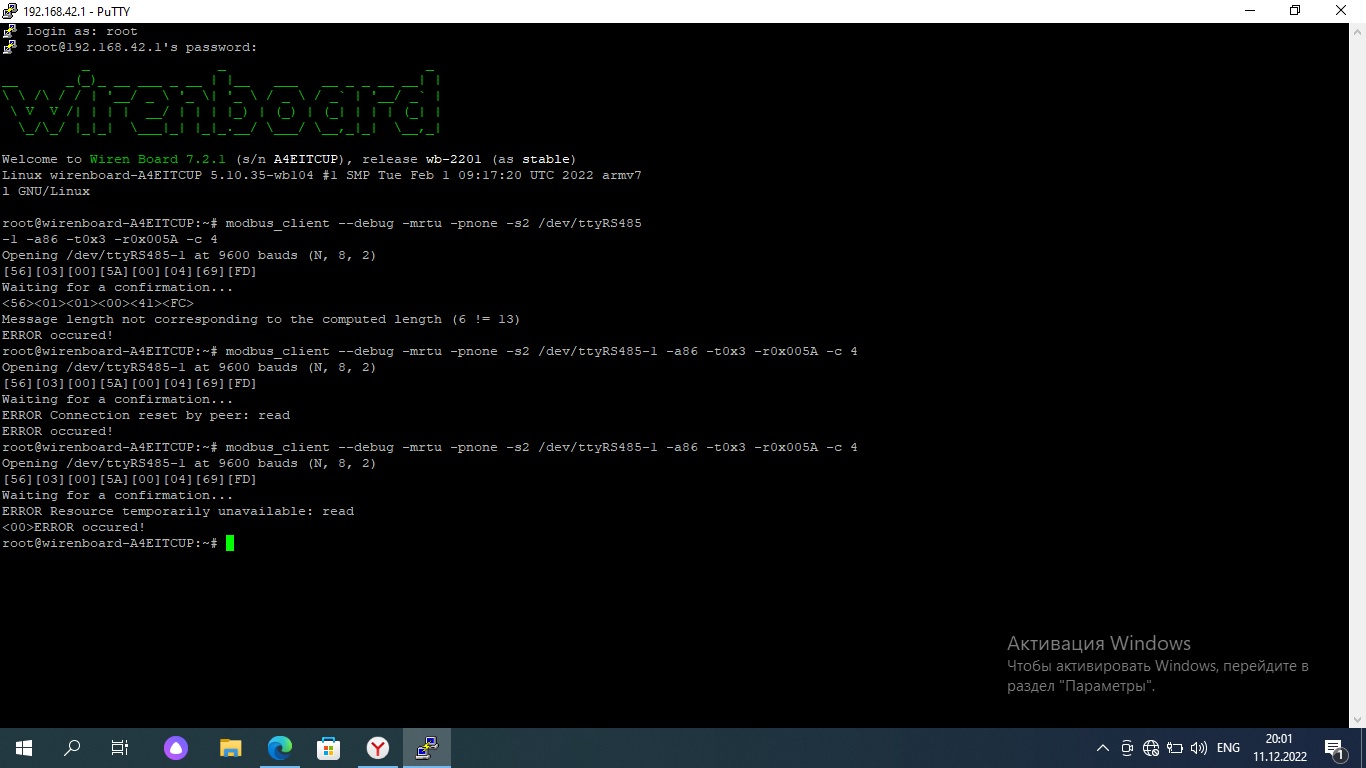Screen dimensions: 1366x768
Task: Launch Microsoft Edge from taskbar
Action: (x=280, y=748)
